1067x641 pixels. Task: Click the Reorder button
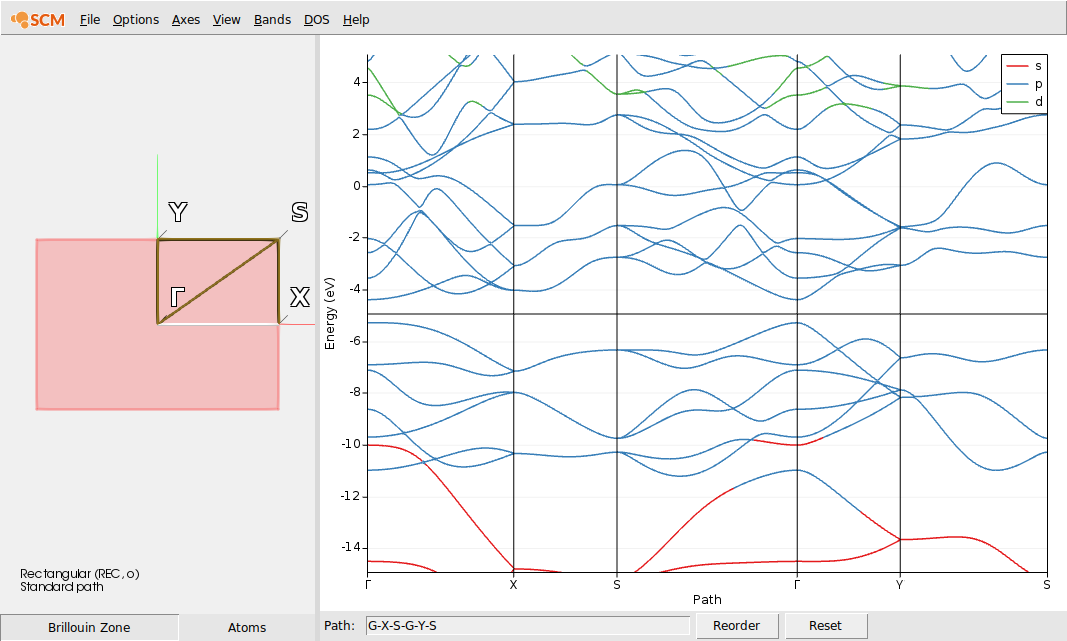click(x=738, y=624)
